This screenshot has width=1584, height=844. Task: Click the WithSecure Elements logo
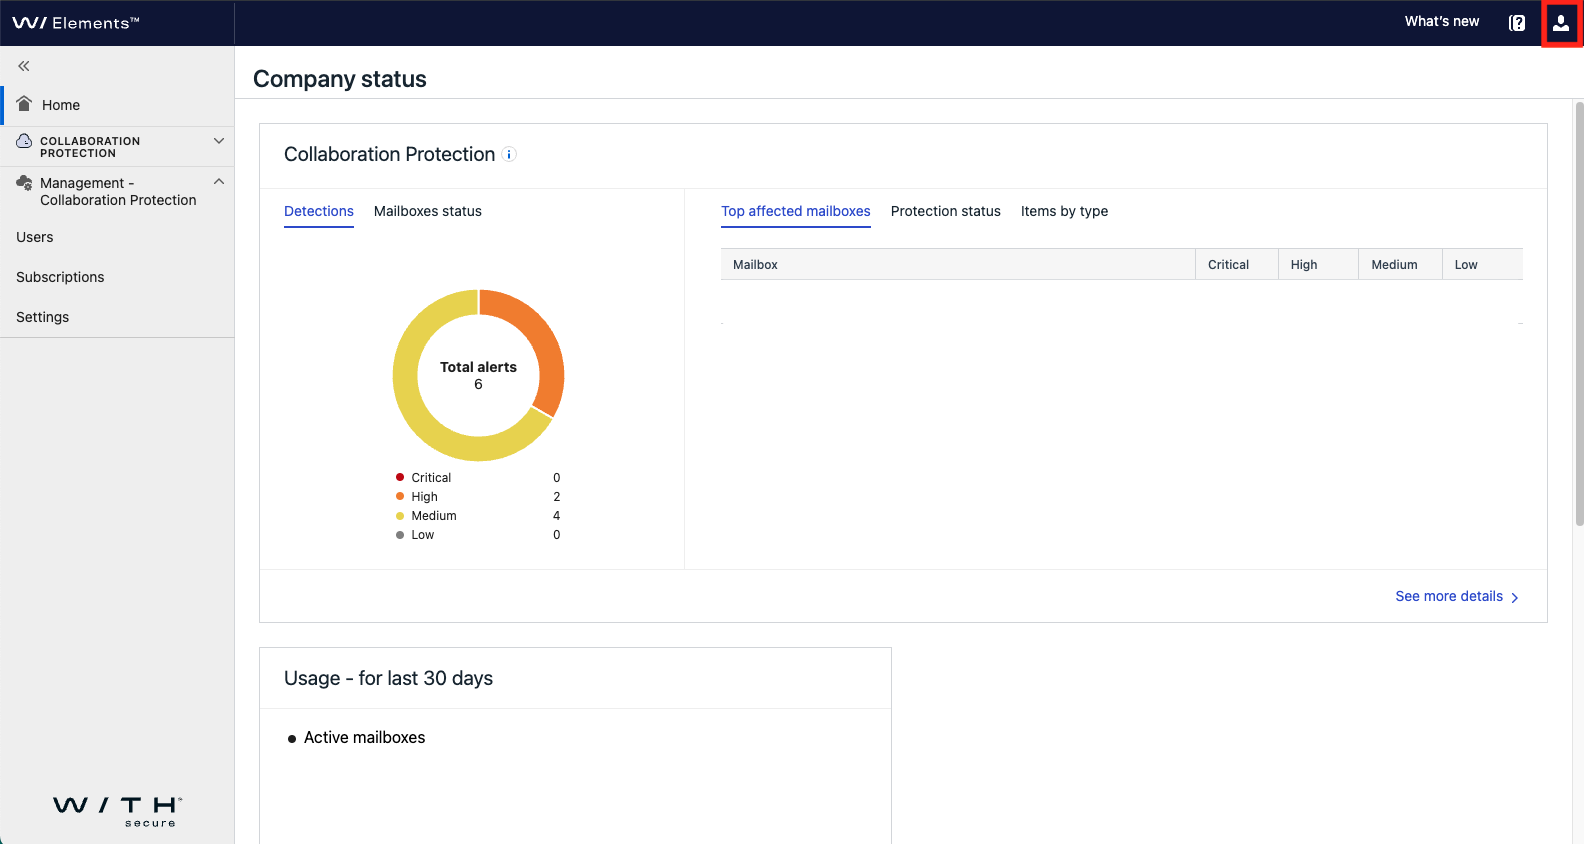click(76, 23)
